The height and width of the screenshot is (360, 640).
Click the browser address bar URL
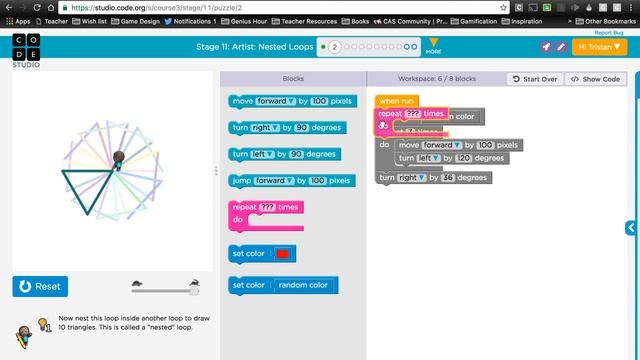click(x=157, y=7)
